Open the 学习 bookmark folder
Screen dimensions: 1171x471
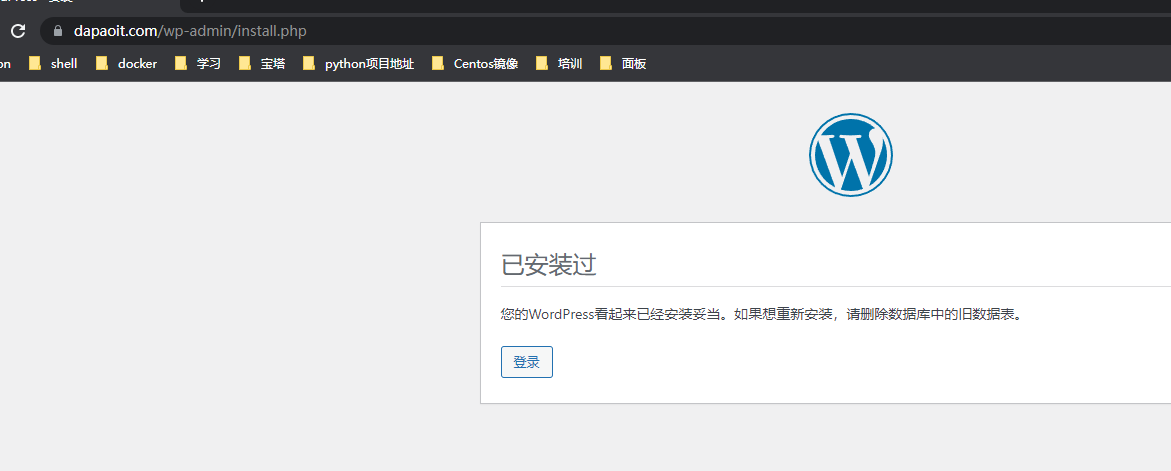198,63
